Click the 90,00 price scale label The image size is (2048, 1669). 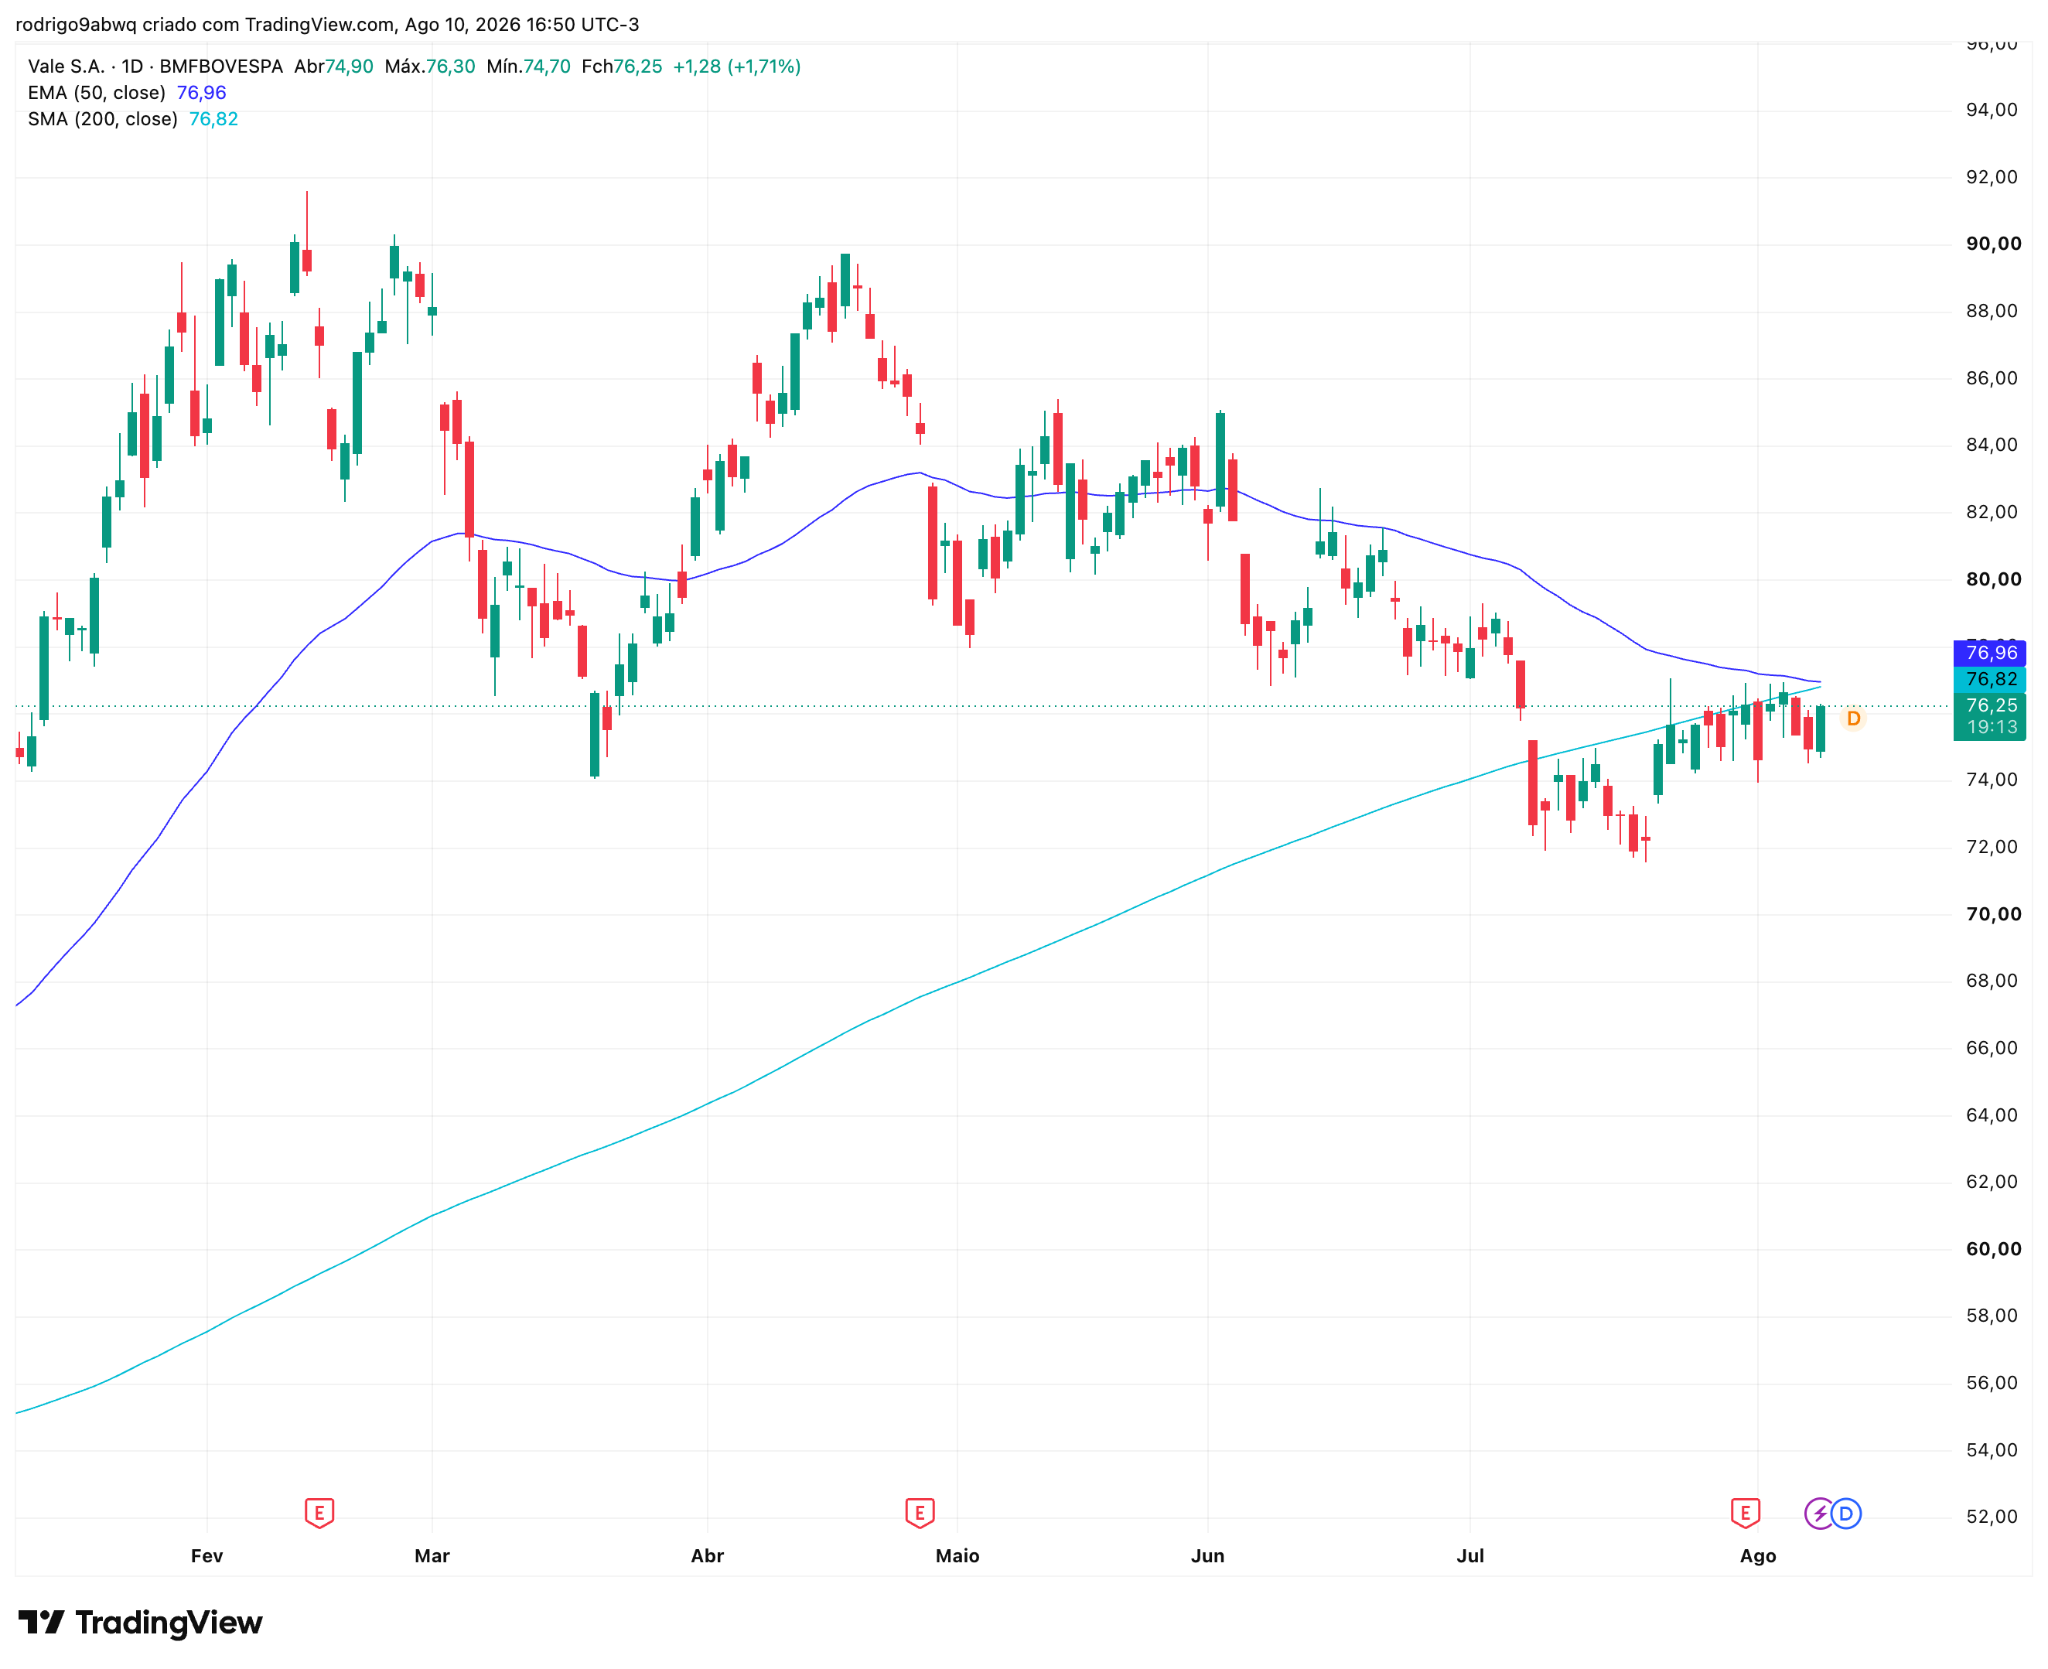(x=1993, y=244)
